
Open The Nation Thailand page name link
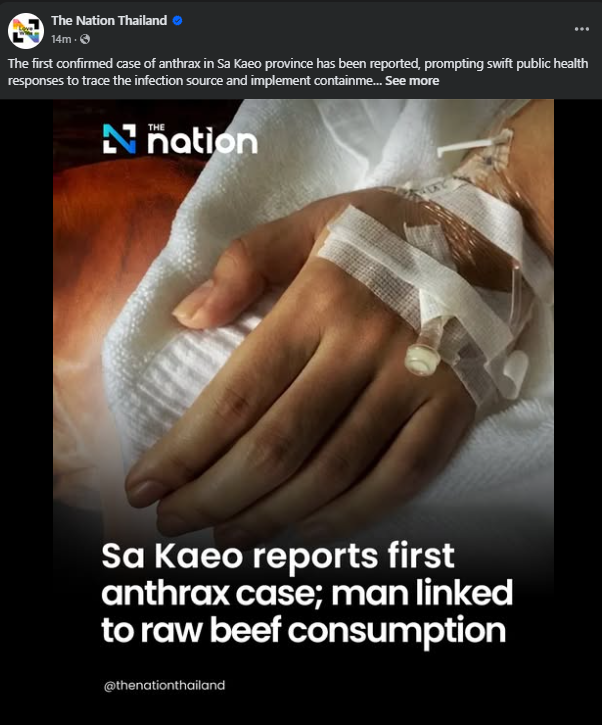pyautogui.click(x=109, y=20)
